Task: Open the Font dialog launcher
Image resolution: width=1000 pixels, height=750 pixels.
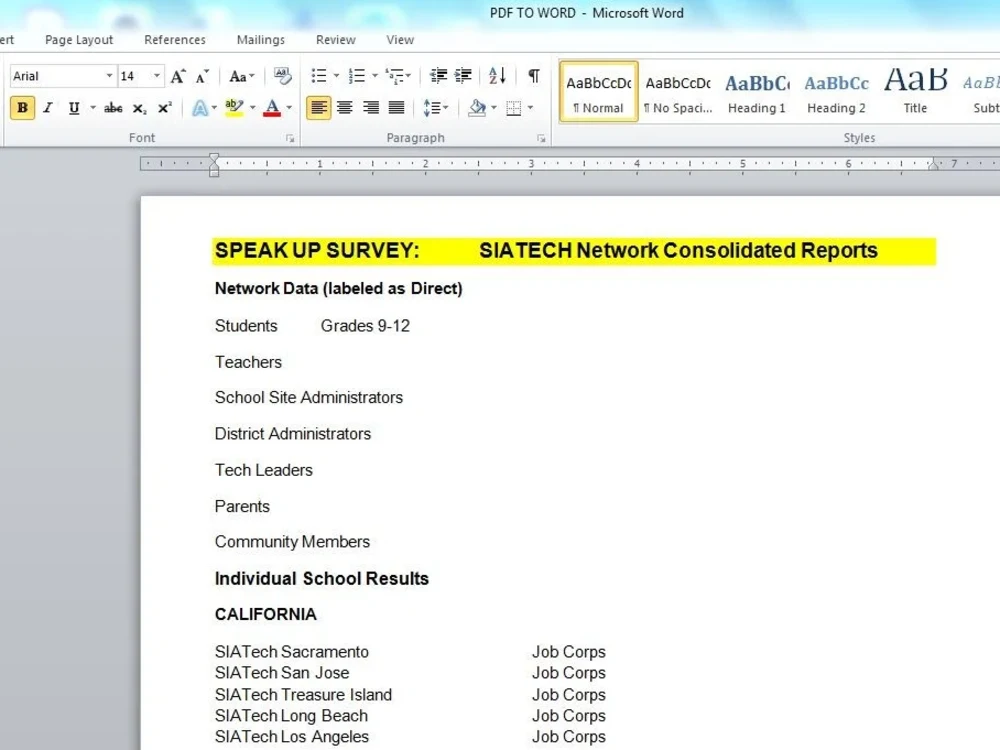Action: pyautogui.click(x=290, y=138)
